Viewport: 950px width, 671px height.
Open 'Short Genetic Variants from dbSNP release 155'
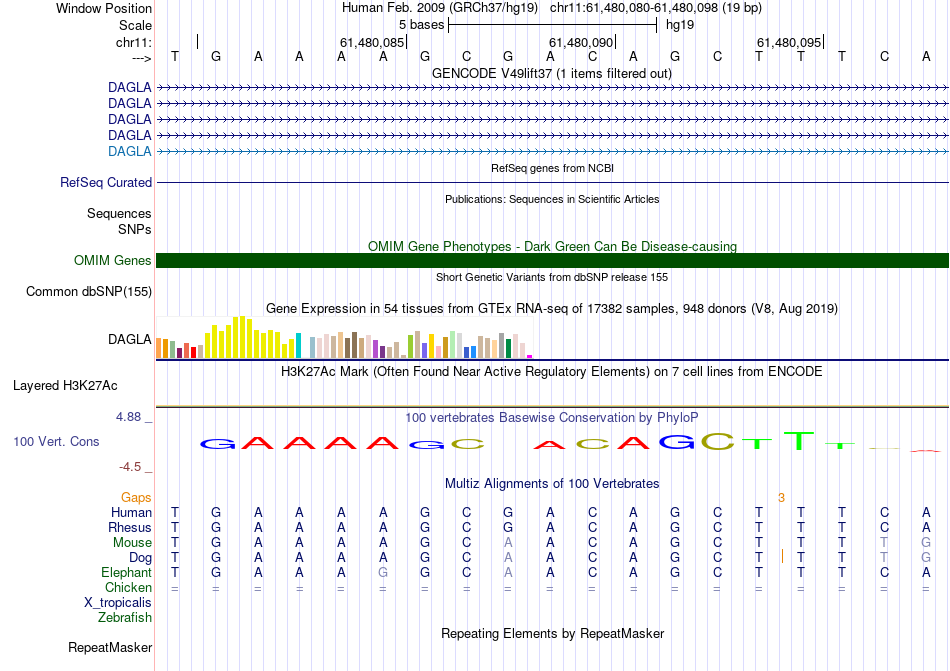pos(552,277)
